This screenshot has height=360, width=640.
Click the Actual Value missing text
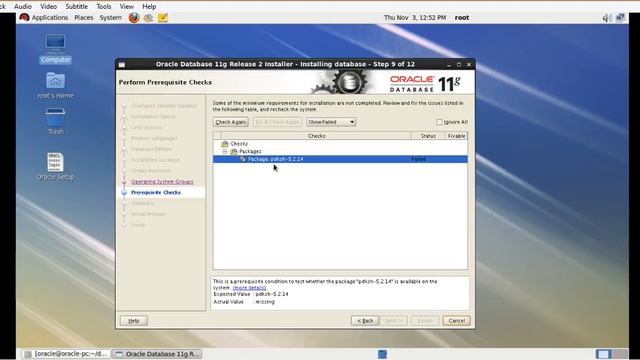pos(244,302)
